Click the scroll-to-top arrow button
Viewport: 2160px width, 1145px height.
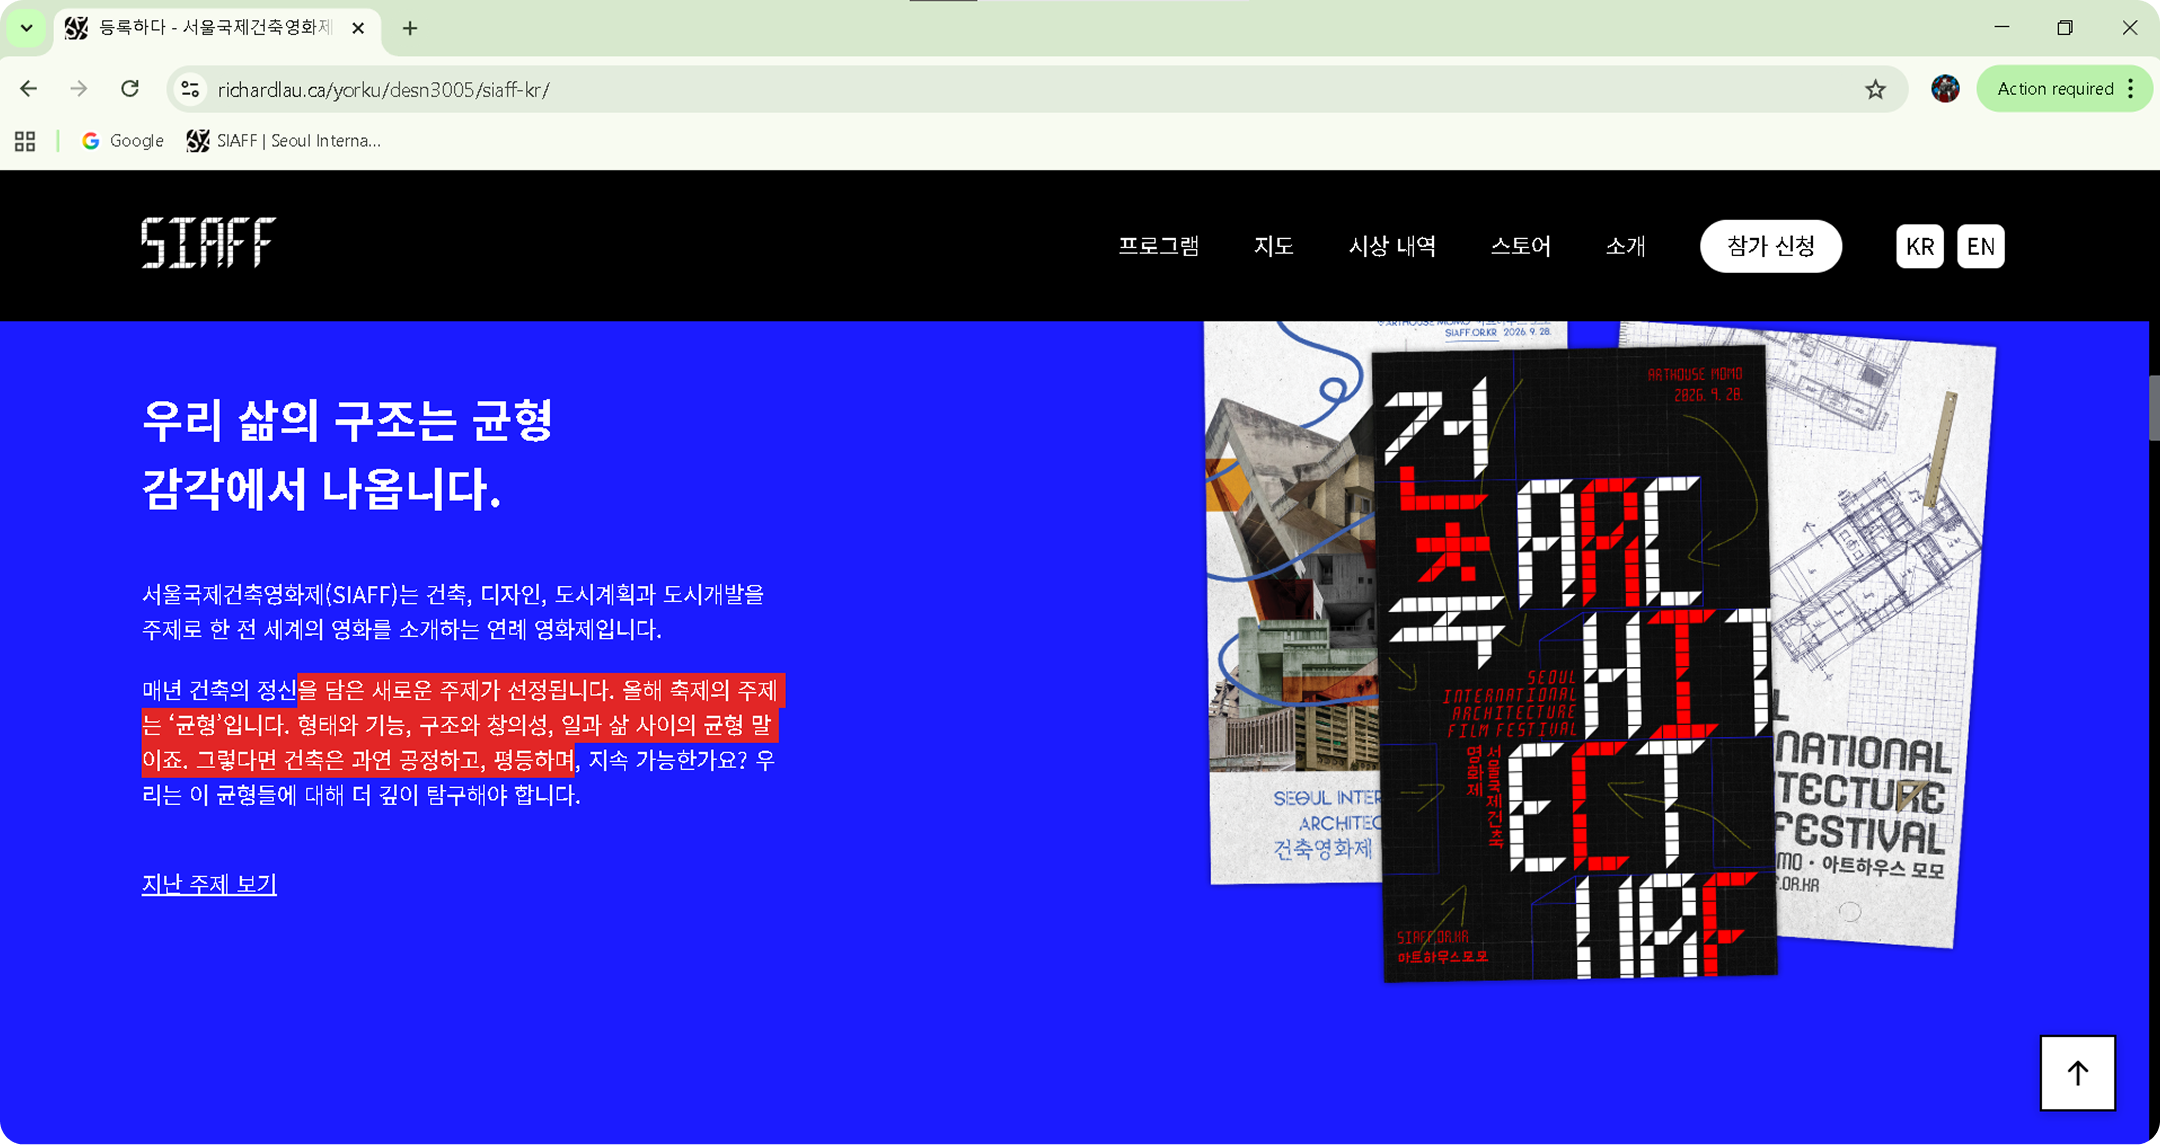(2077, 1073)
